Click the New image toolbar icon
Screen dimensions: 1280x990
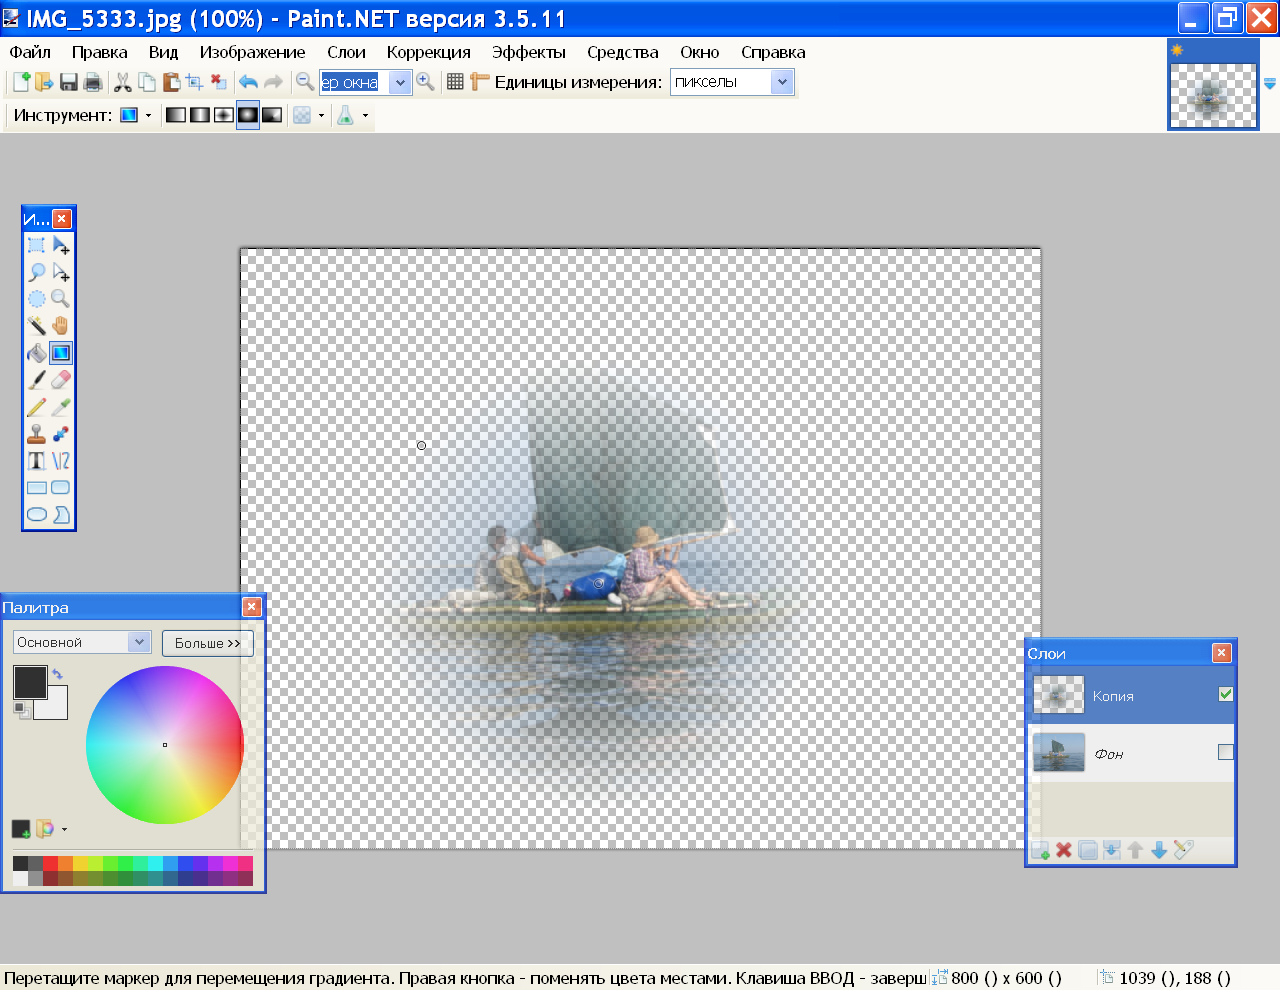tap(21, 82)
